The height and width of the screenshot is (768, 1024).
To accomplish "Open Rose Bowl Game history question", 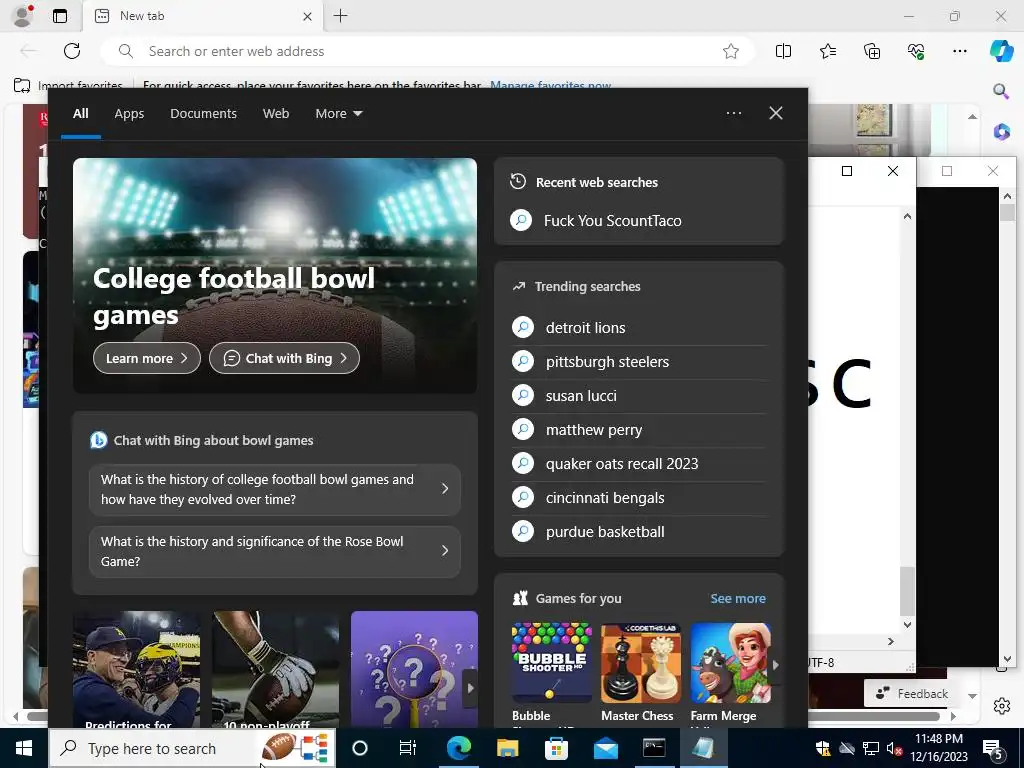I will click(x=274, y=551).
